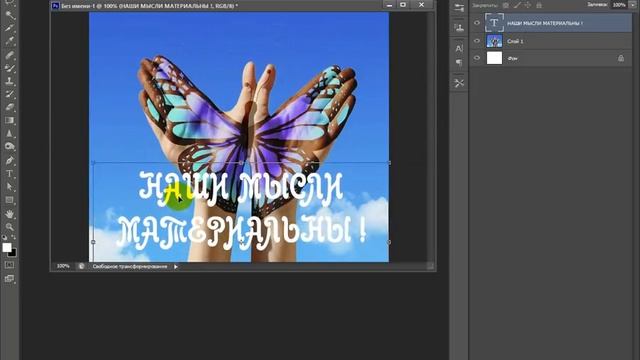
Task: Open the white foreground color picker
Action: (x=7, y=247)
